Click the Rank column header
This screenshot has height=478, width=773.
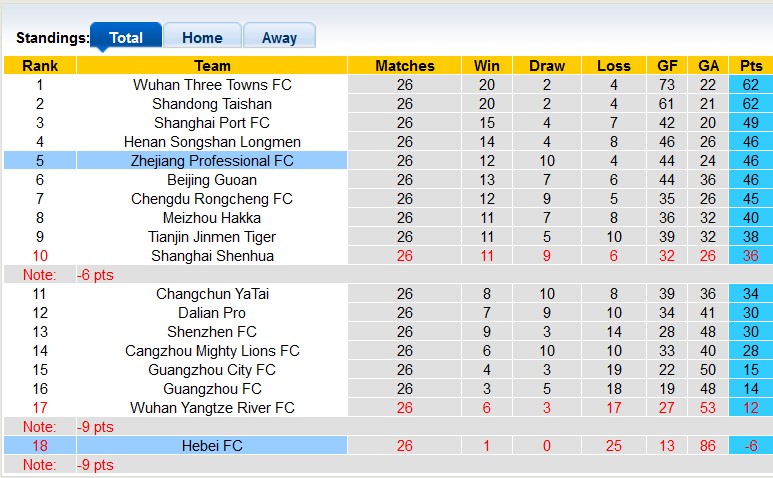point(40,66)
